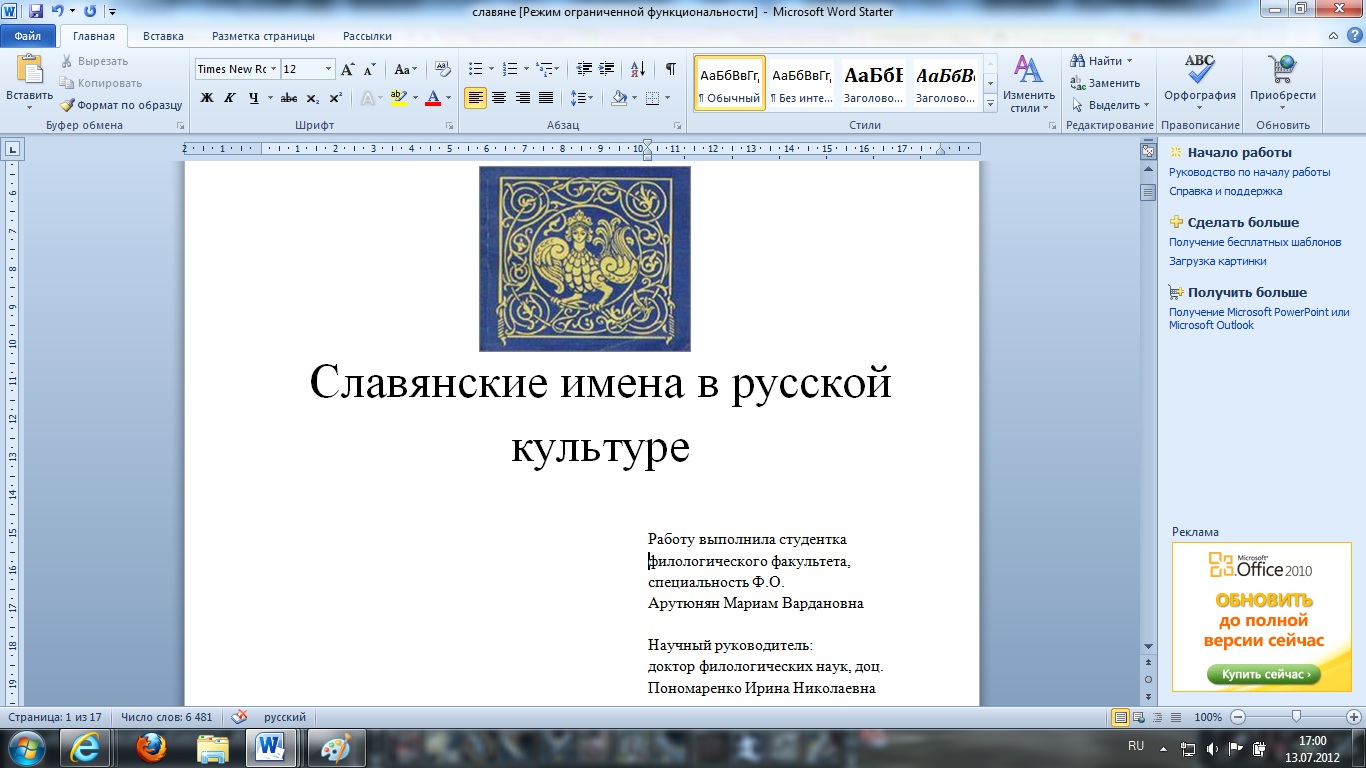Click the center text alignment icon
This screenshot has height=768, width=1366.
click(499, 98)
